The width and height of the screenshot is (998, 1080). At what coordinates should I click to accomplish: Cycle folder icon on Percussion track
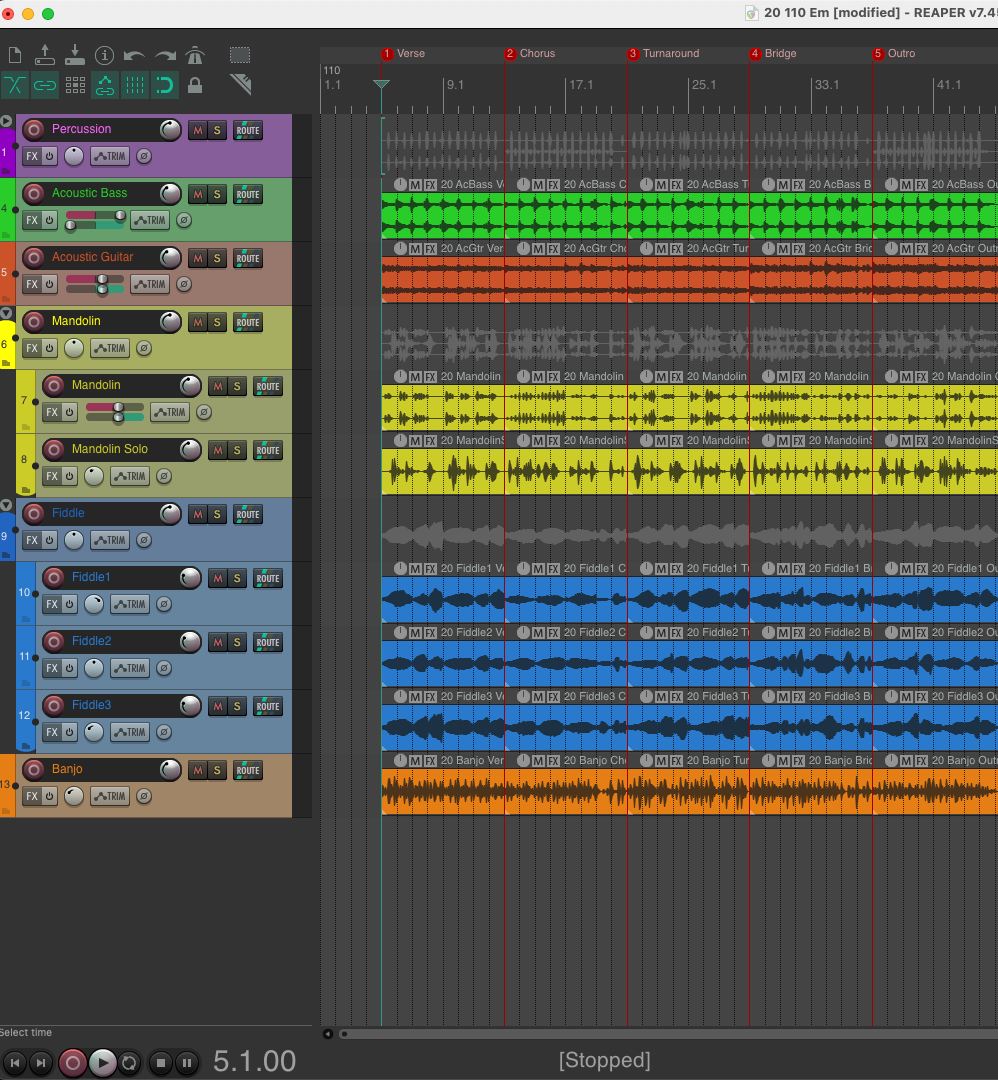pos(6,170)
